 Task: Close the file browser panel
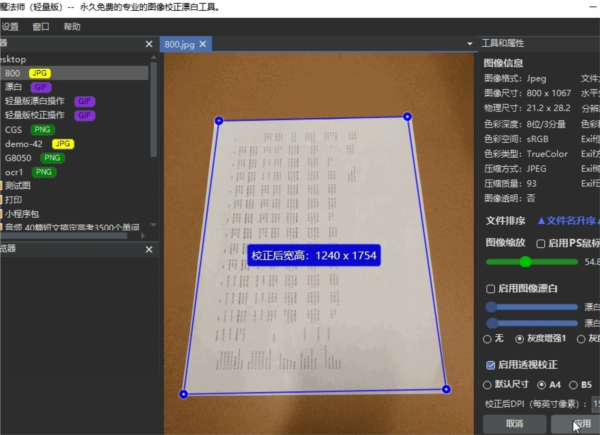pyautogui.click(x=149, y=44)
